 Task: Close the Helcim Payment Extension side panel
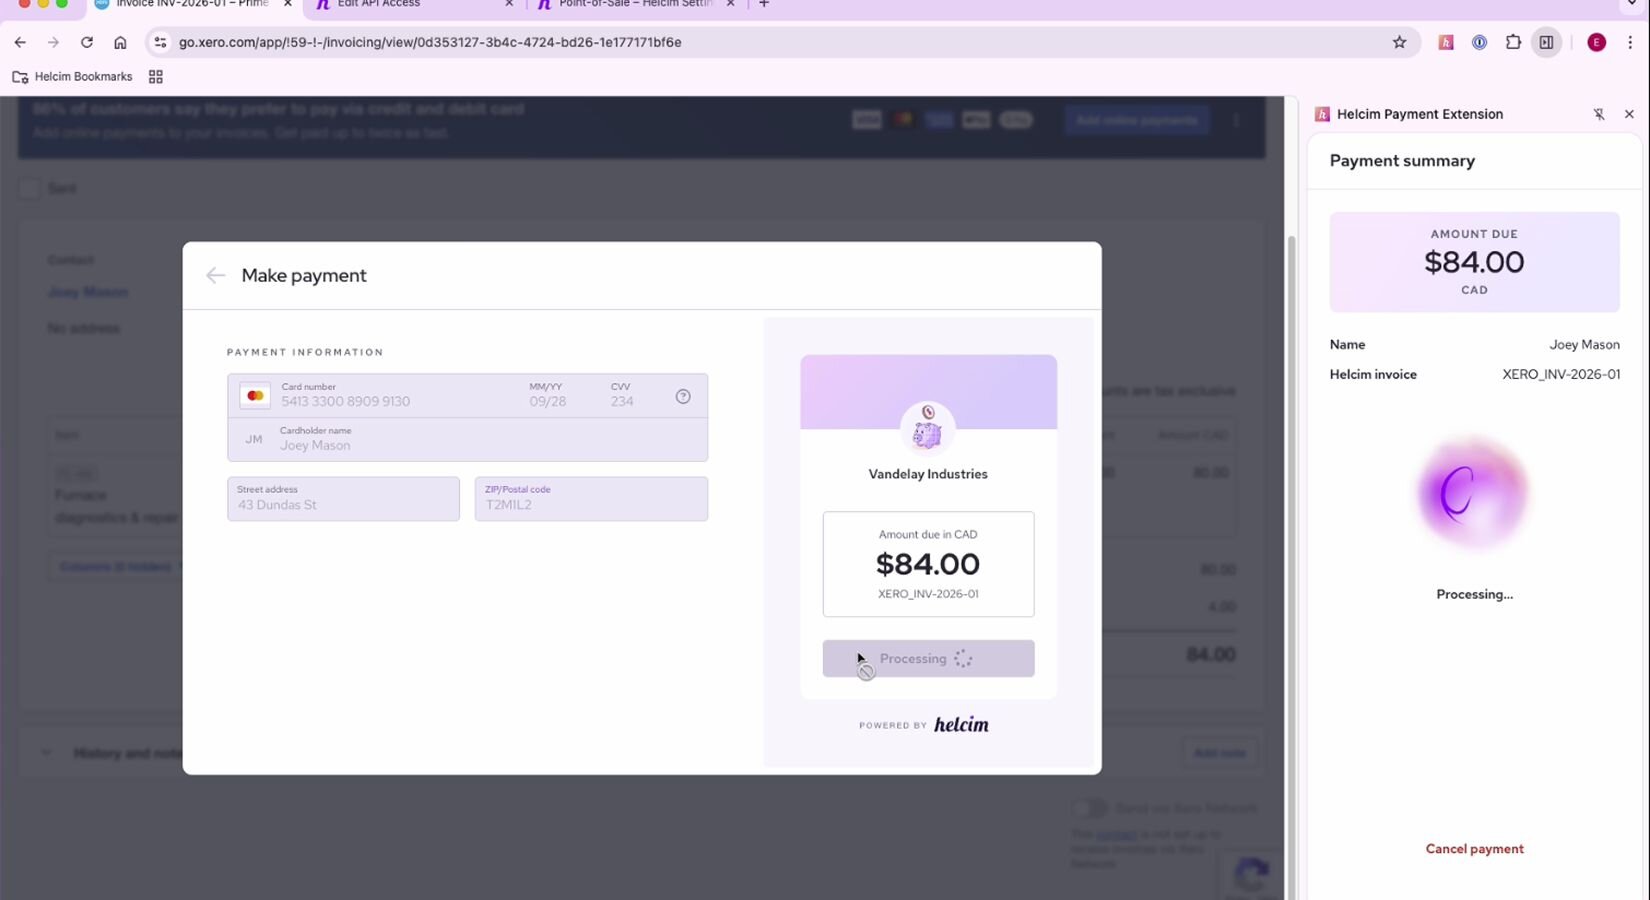pos(1629,114)
